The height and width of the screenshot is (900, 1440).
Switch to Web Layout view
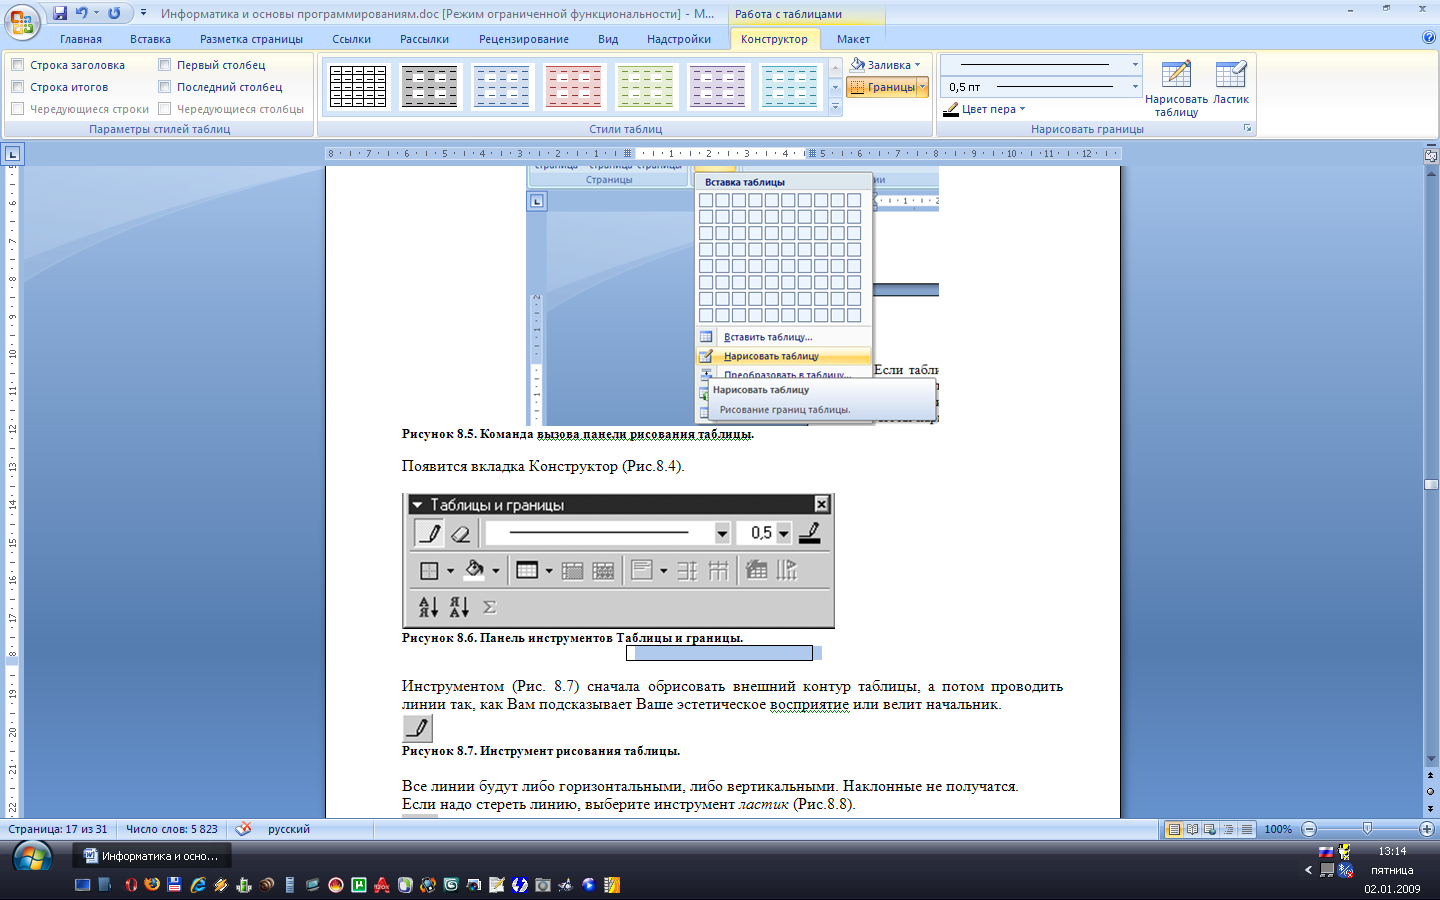[1211, 829]
